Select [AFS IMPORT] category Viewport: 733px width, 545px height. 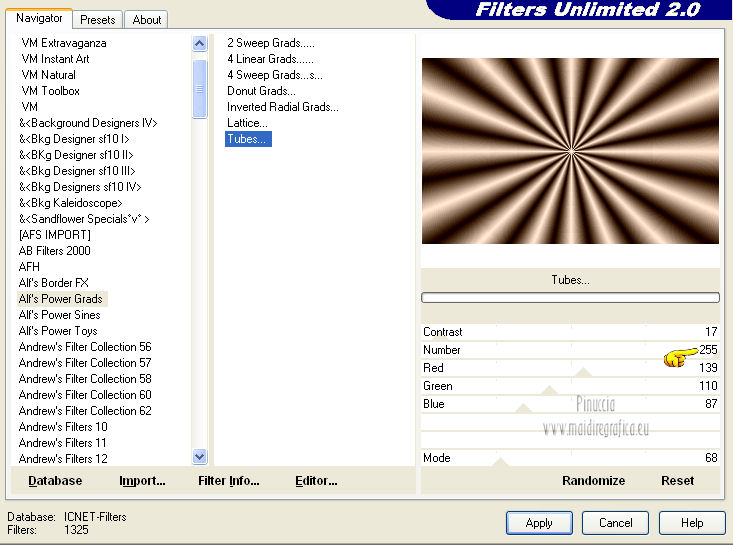(55, 235)
